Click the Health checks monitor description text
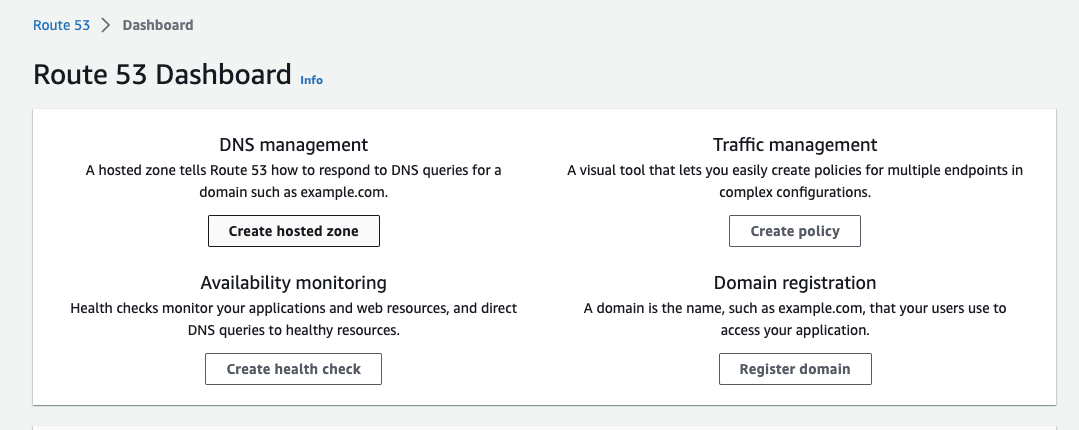This screenshot has width=1079, height=430. (x=294, y=319)
